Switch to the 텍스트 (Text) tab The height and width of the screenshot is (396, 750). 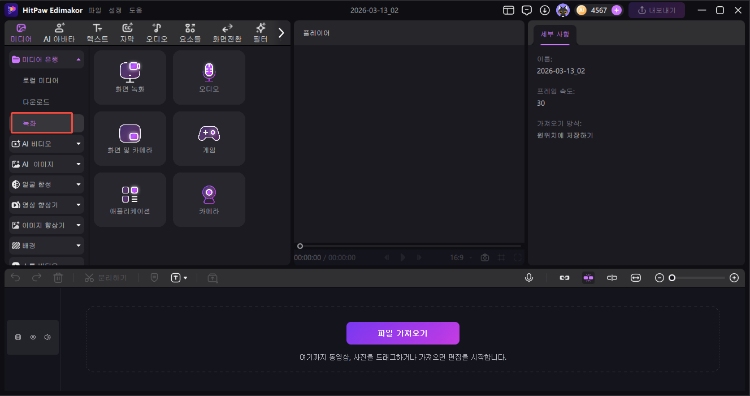point(97,33)
